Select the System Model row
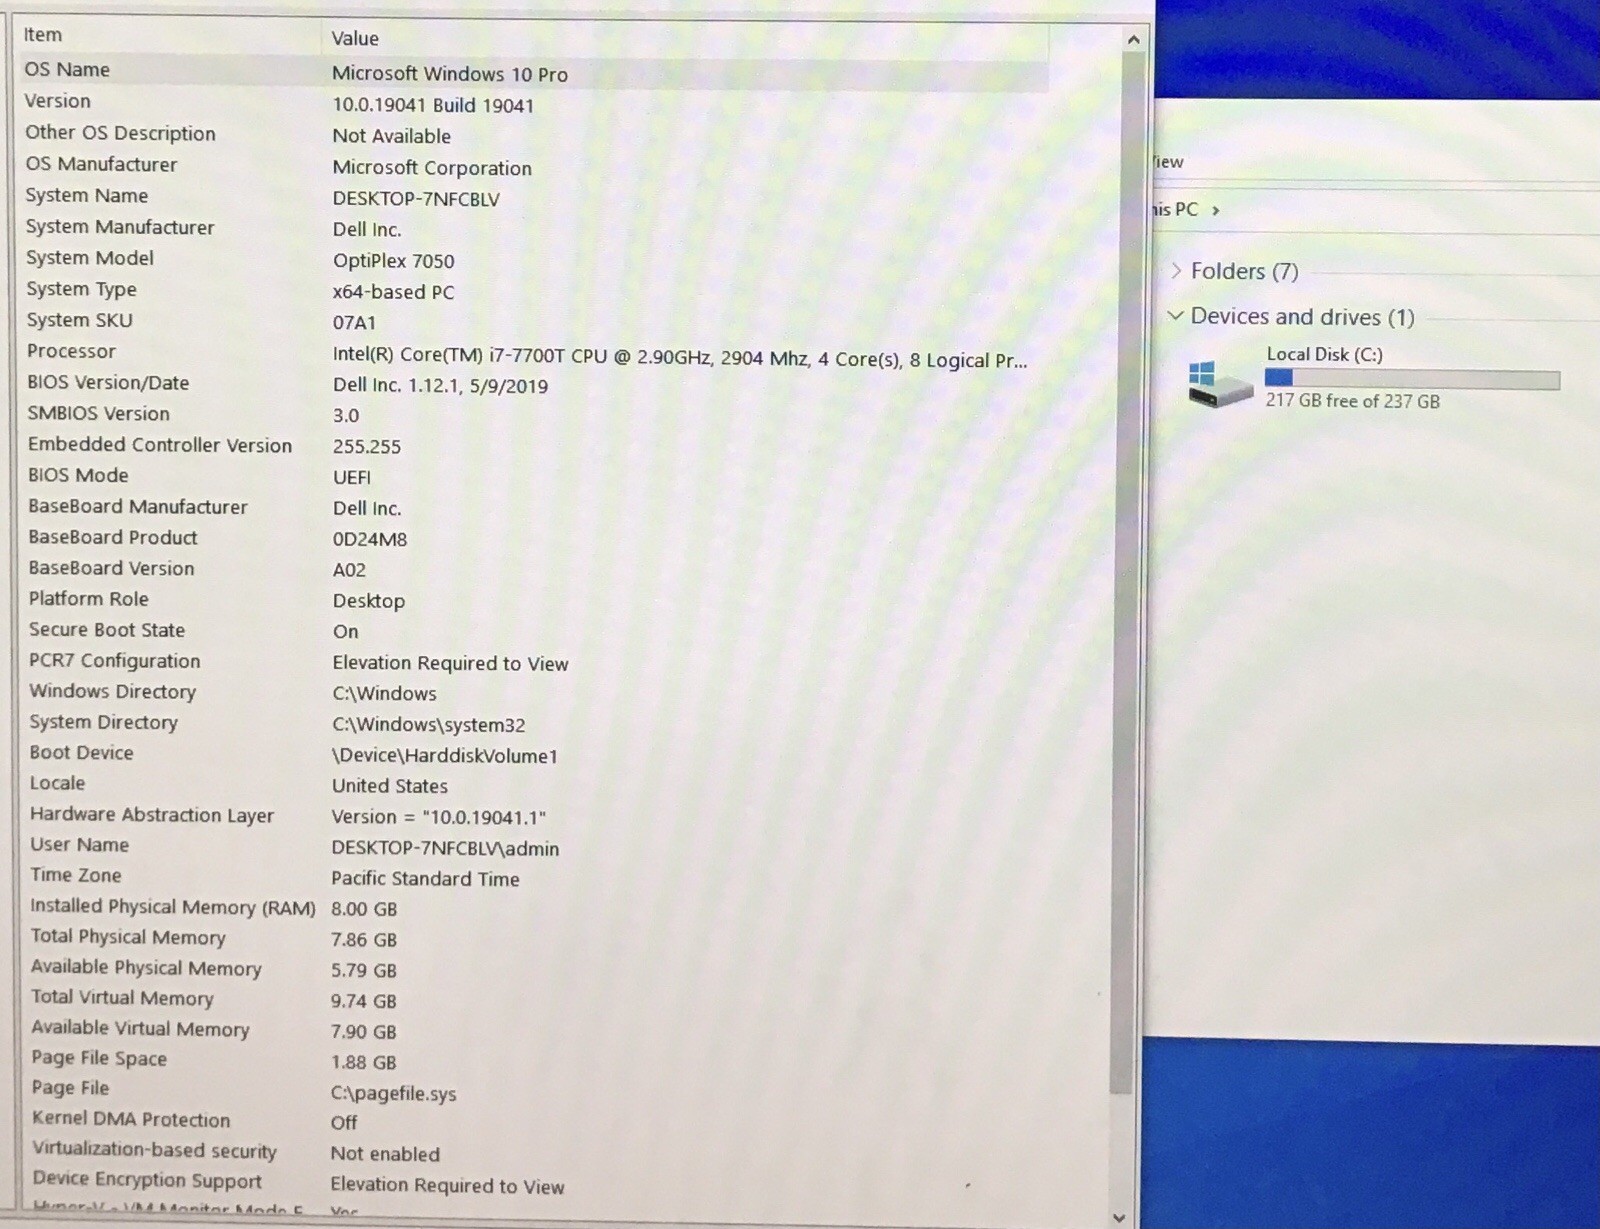Screen dimensions: 1600x1229 (x=535, y=259)
